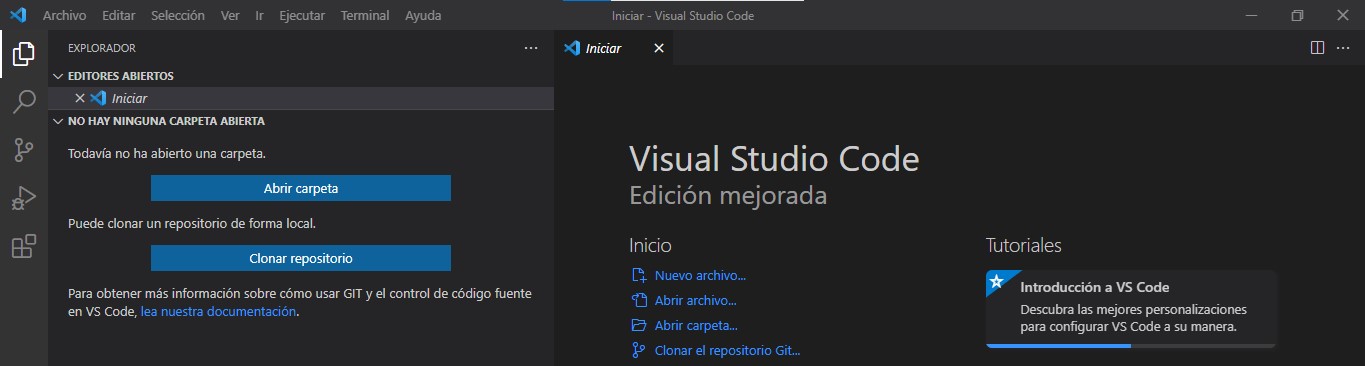Minimize the Visual Studio Code window
Screen dimensions: 1365x366
point(1251,16)
